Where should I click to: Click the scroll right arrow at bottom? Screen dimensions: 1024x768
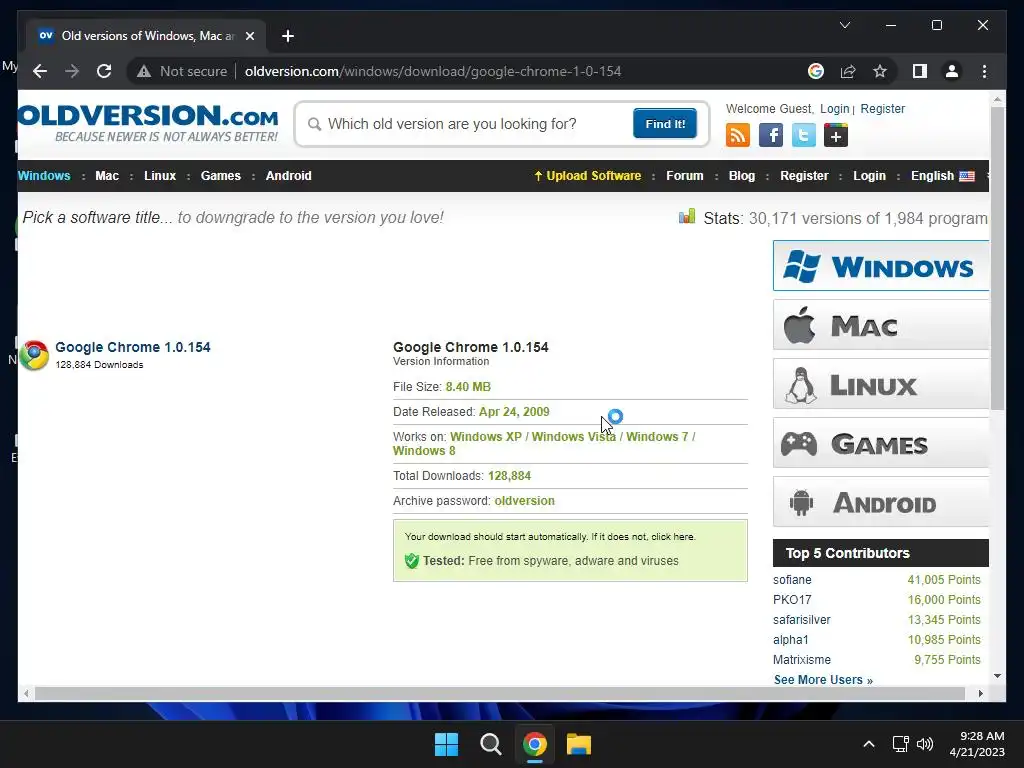(980, 694)
